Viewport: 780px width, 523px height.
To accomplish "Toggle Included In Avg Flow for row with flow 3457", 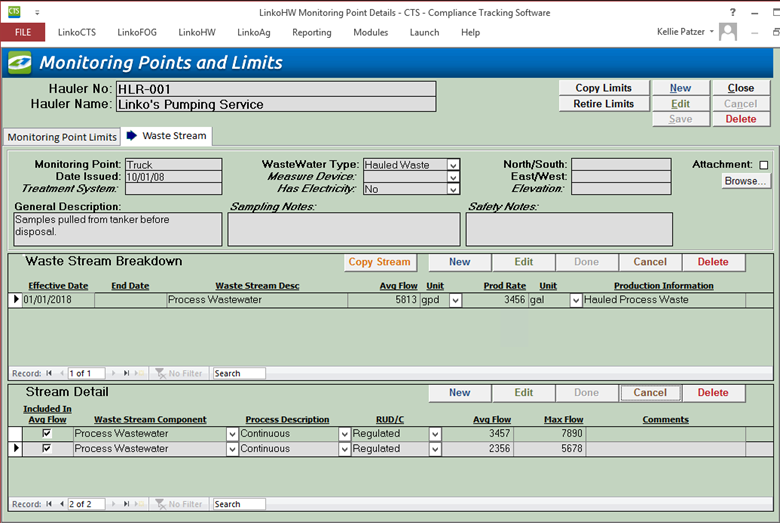I will 47,433.
